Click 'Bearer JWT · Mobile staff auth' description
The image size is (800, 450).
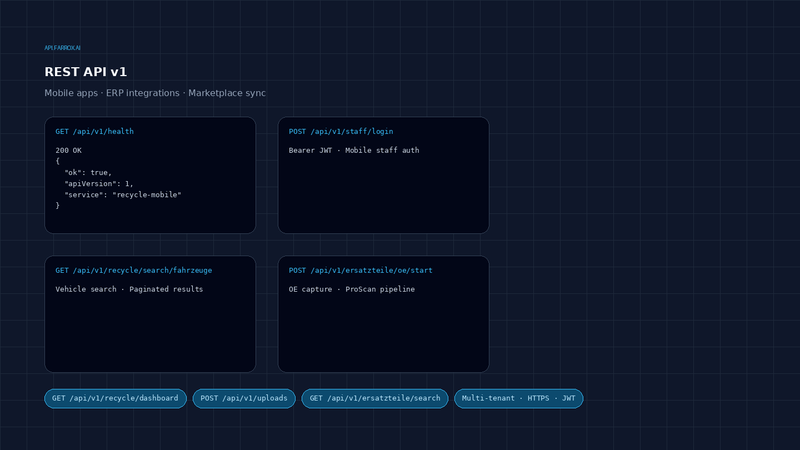(x=354, y=151)
